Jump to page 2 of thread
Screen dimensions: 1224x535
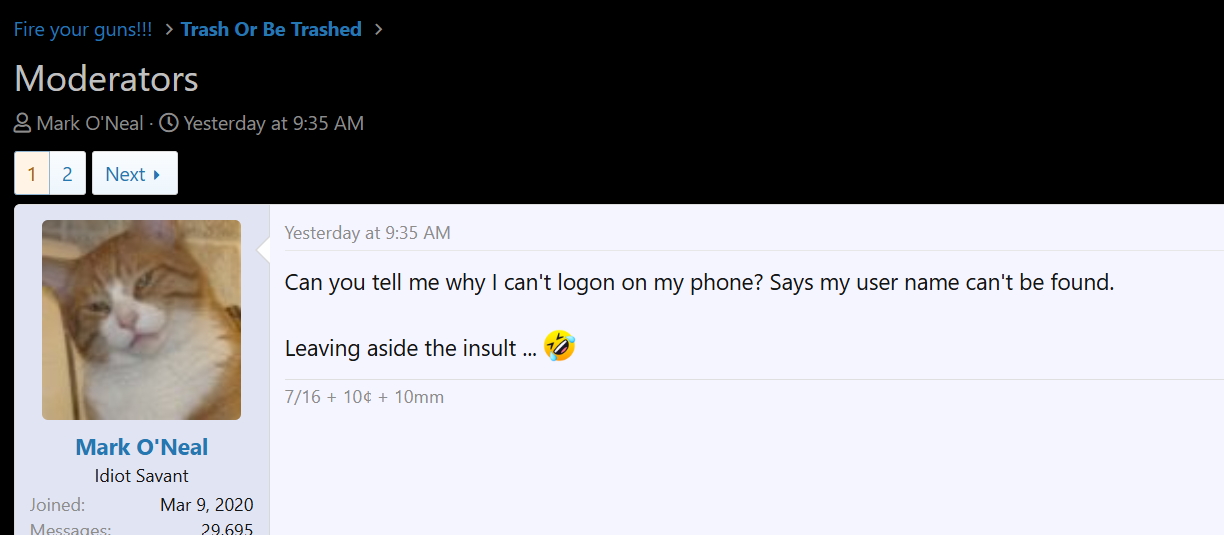[67, 174]
